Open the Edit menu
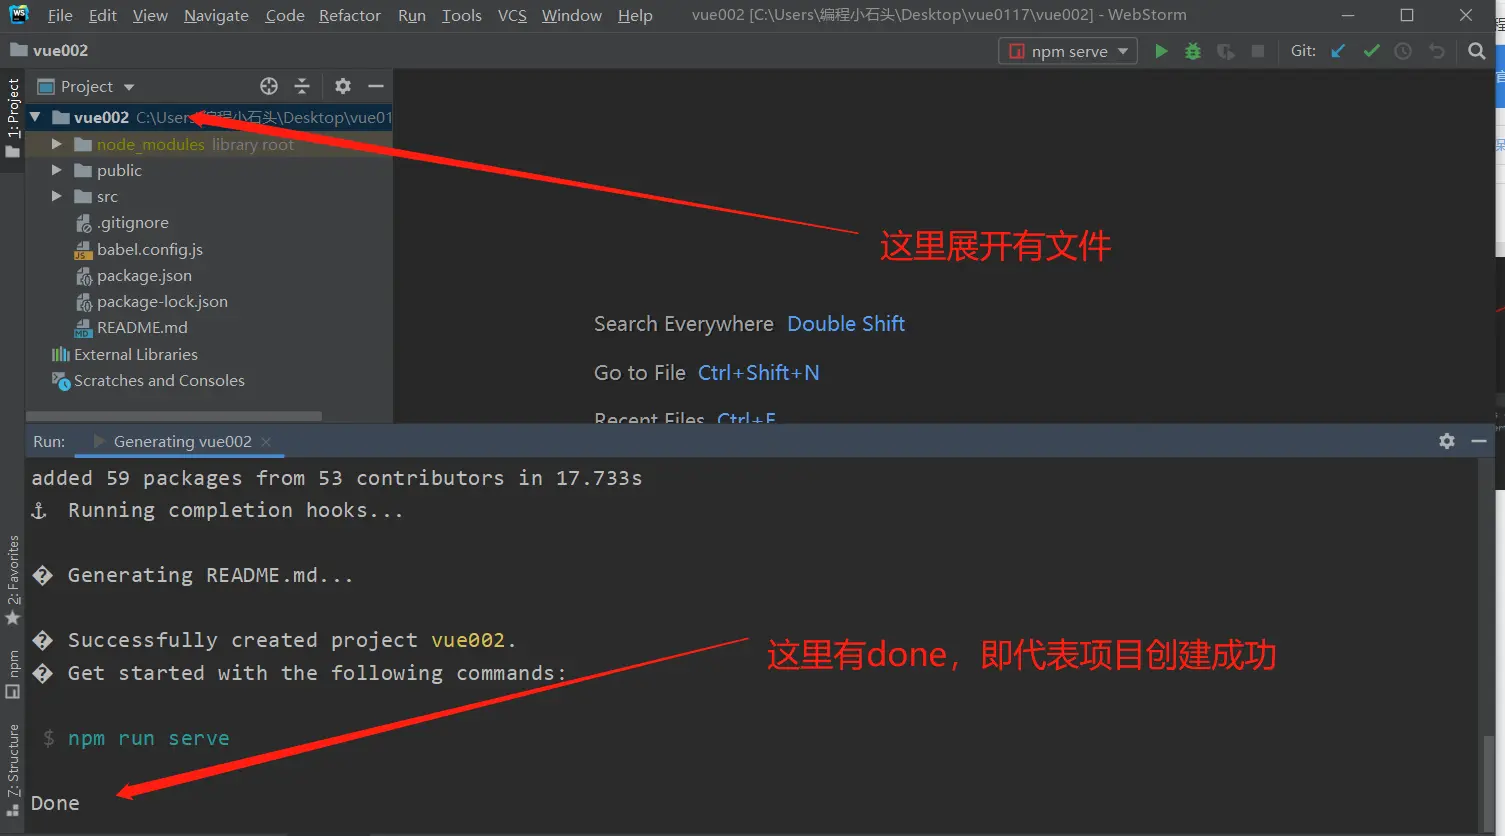 point(102,15)
